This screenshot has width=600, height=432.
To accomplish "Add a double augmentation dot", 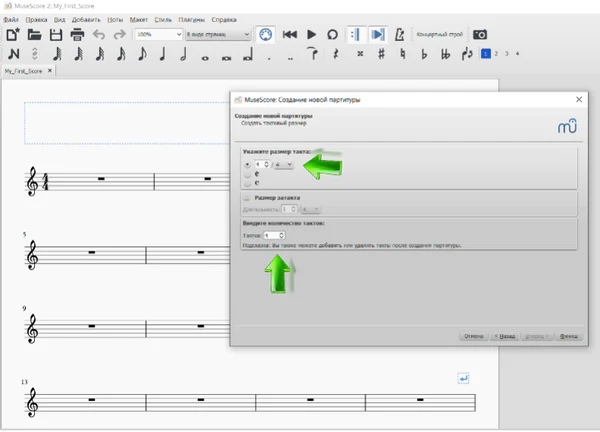I will click(290, 58).
